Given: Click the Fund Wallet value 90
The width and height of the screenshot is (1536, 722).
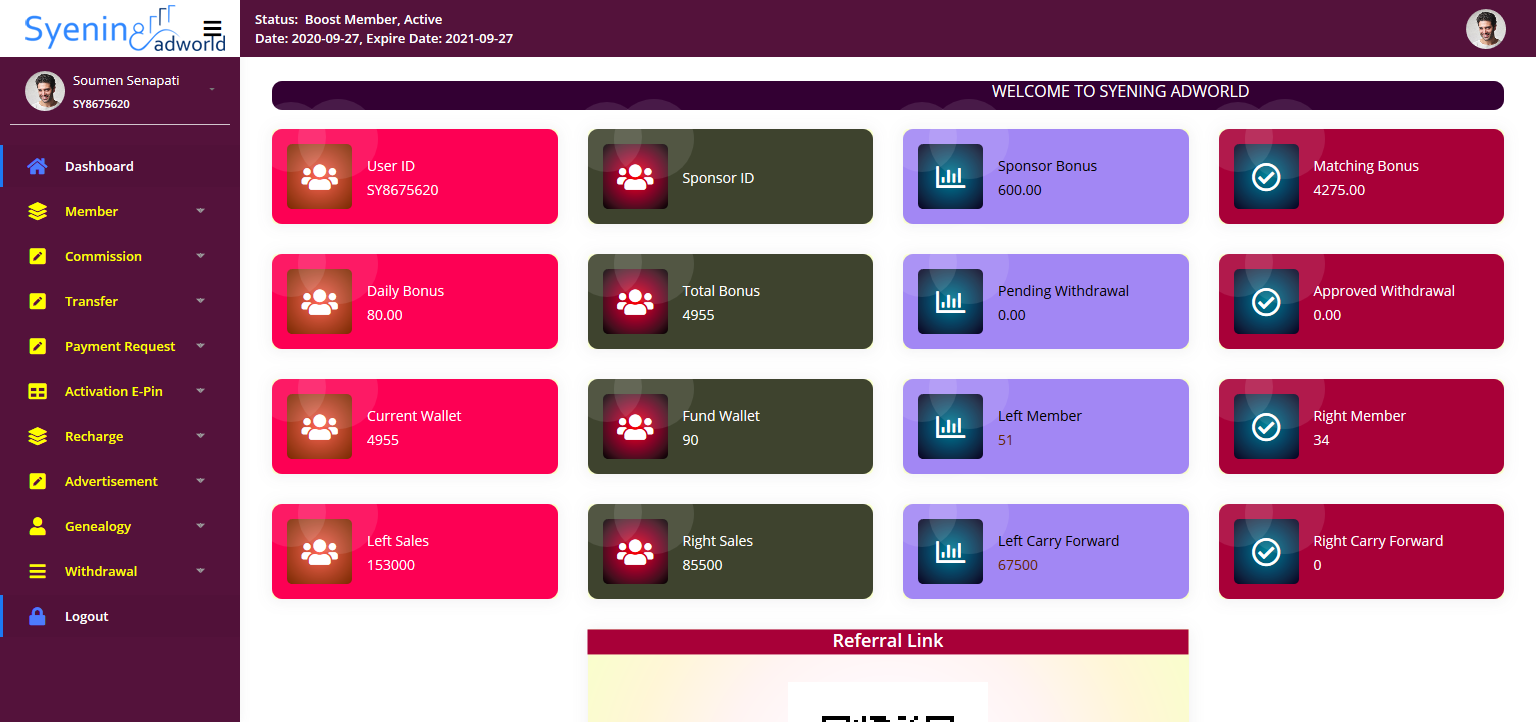Looking at the screenshot, I should [x=690, y=440].
